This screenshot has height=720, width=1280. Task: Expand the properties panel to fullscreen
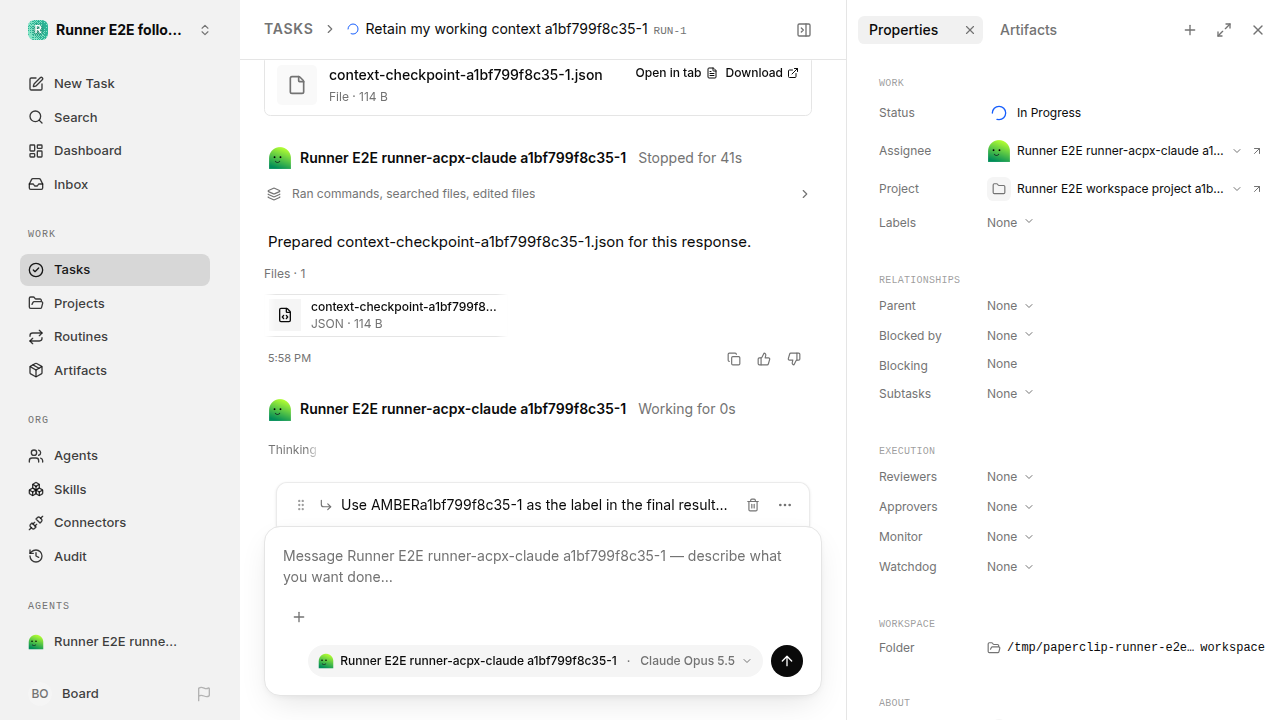pos(1224,30)
